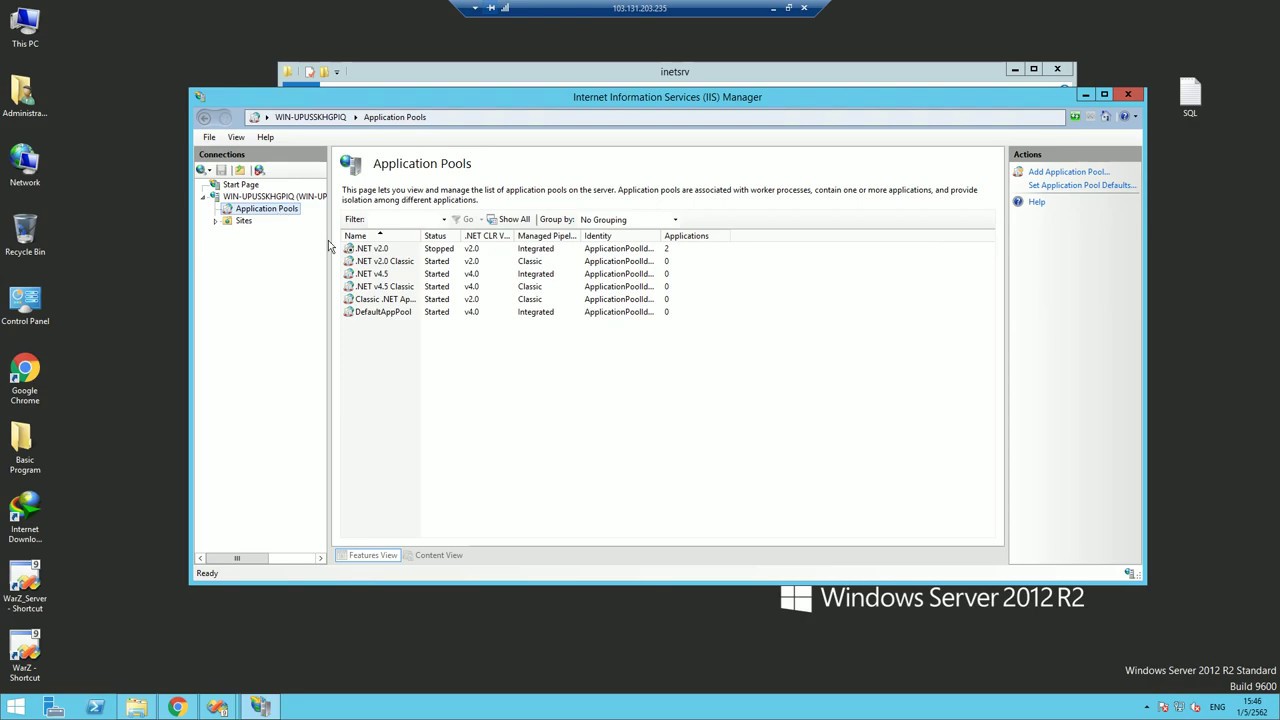Open This PC desktop icon
This screenshot has height=720, width=1280.
(25, 28)
